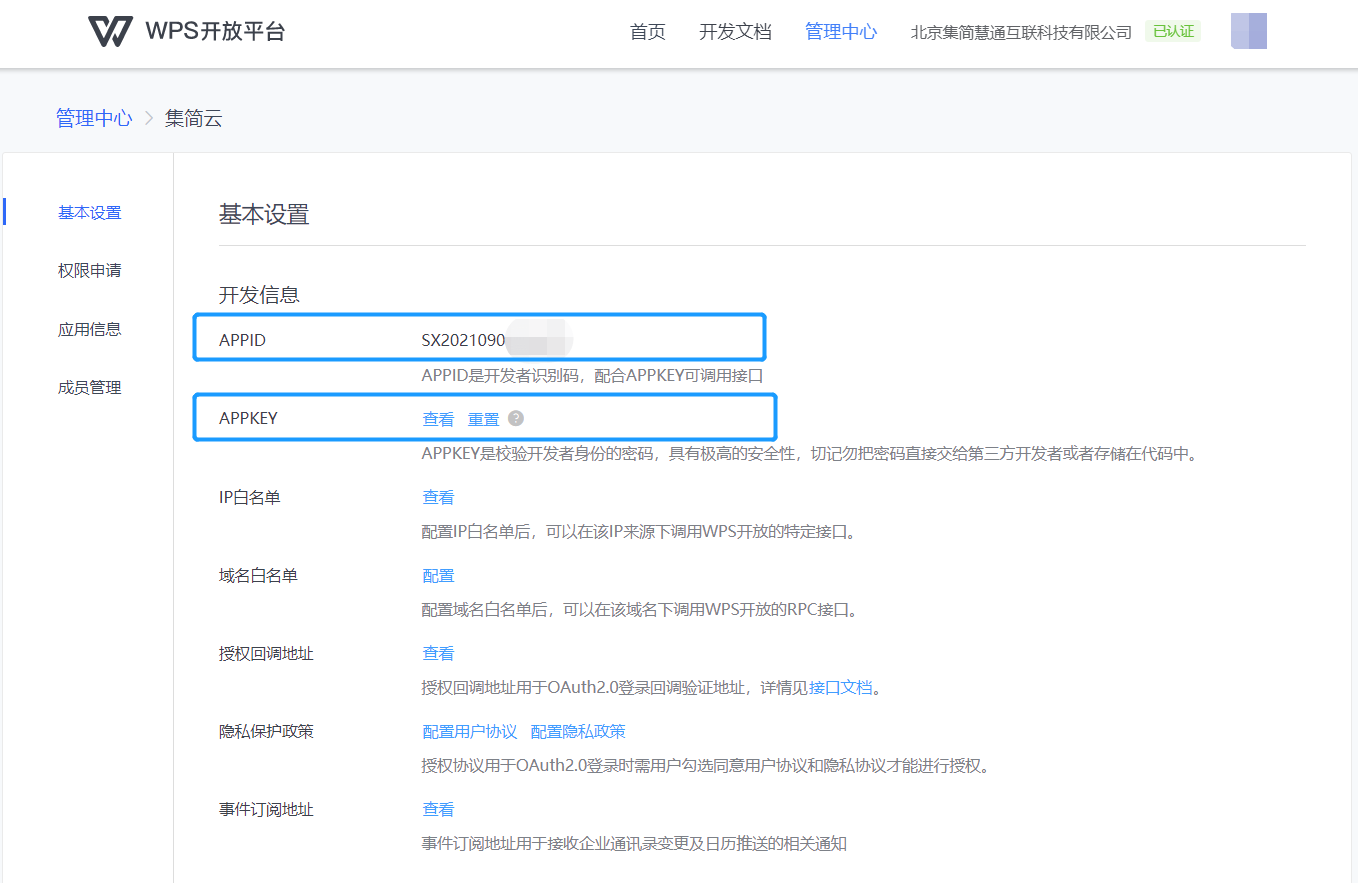Configure 域名白名单 via 配置
Viewport: 1358px width, 883px height.
point(437,574)
